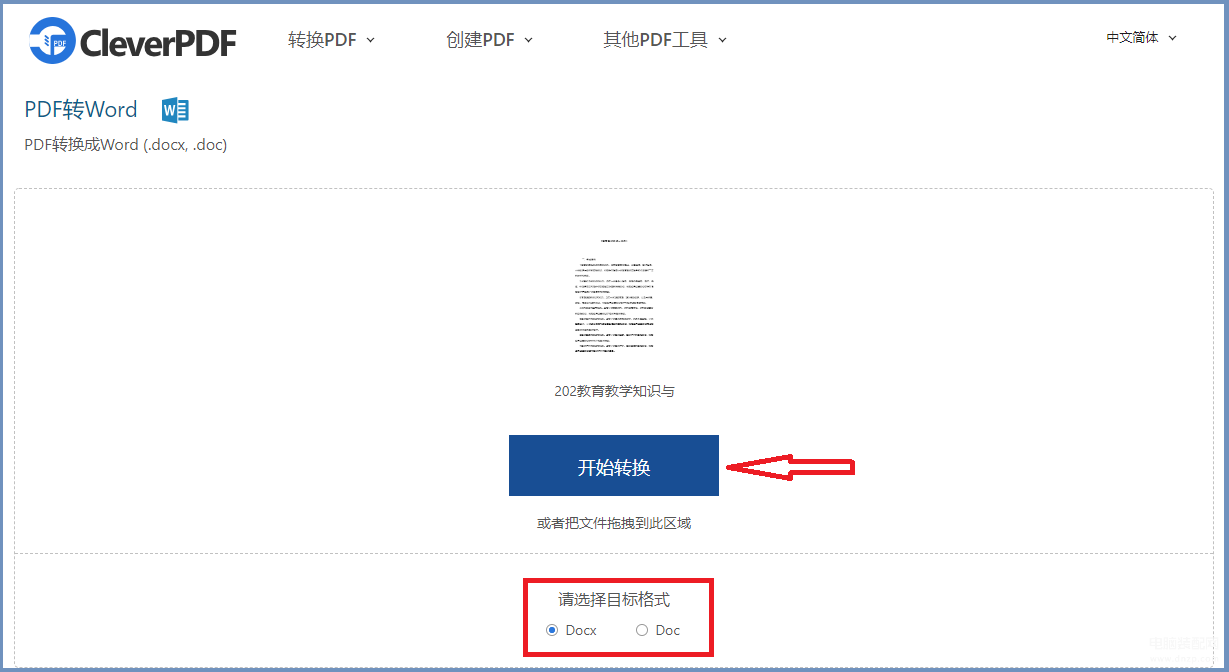Select the Doc radio button
This screenshot has height=672, width=1229.
click(x=642, y=630)
